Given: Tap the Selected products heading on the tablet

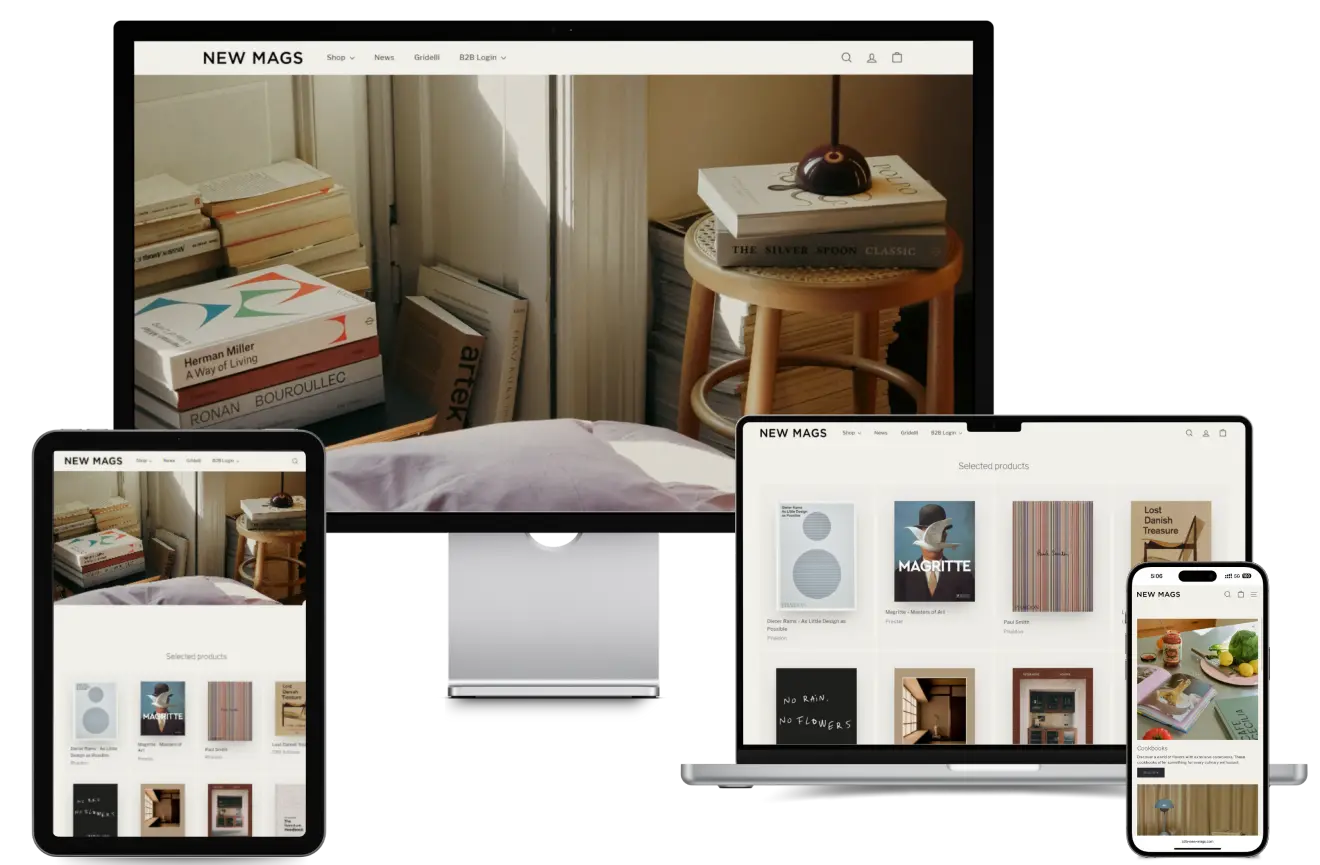Looking at the screenshot, I should click(196, 657).
